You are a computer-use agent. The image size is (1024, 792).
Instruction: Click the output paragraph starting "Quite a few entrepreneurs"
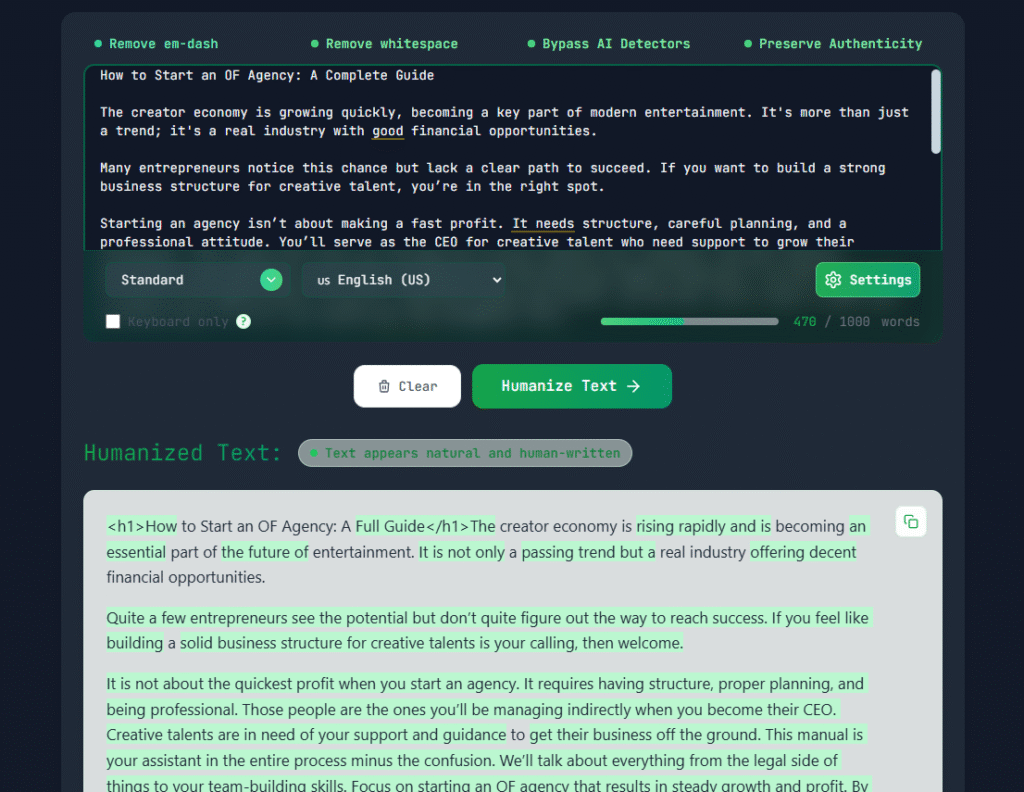coord(488,630)
